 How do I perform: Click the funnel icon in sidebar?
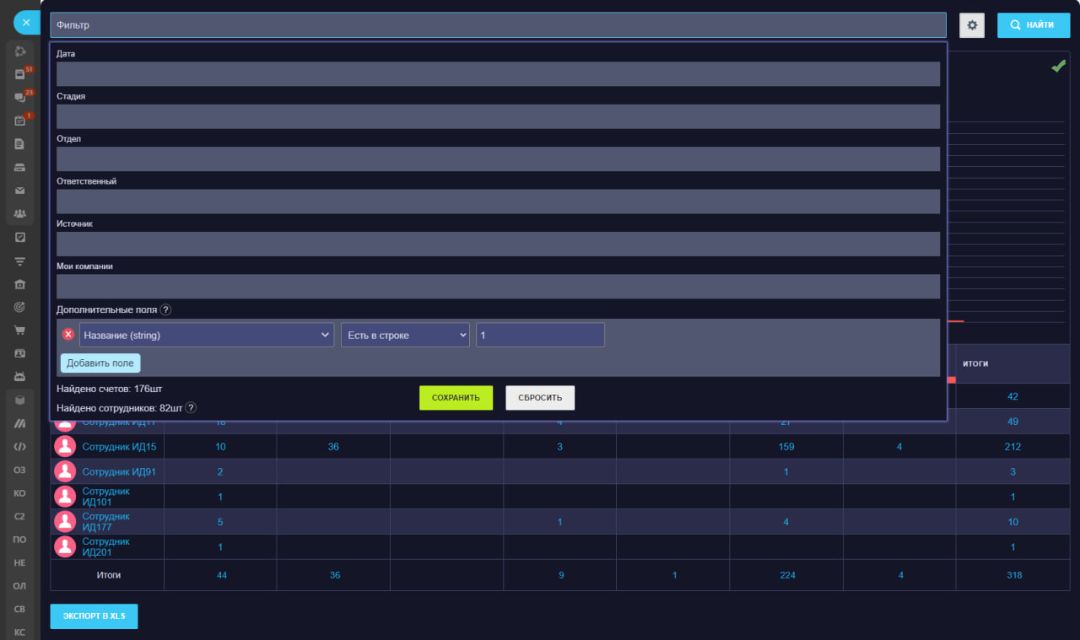coord(20,261)
